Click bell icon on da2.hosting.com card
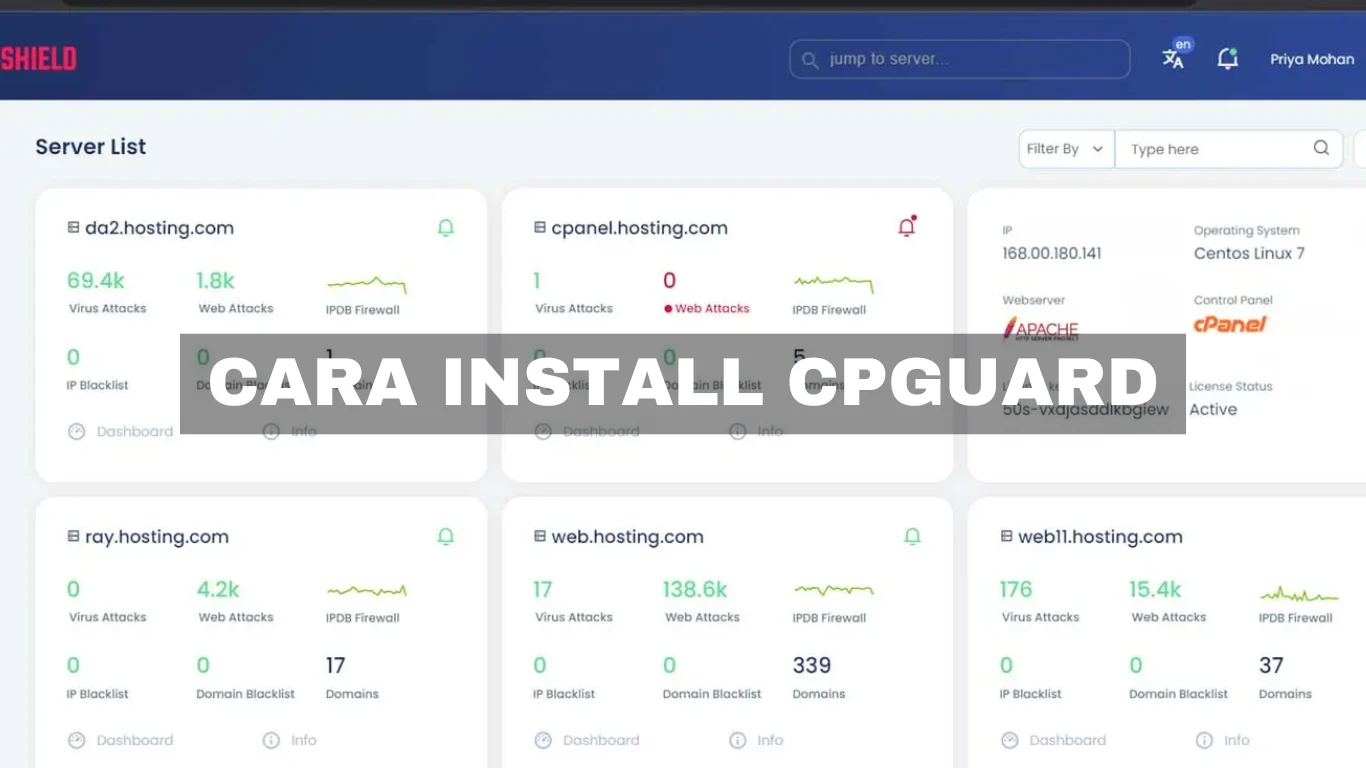The width and height of the screenshot is (1366, 768). [x=446, y=228]
